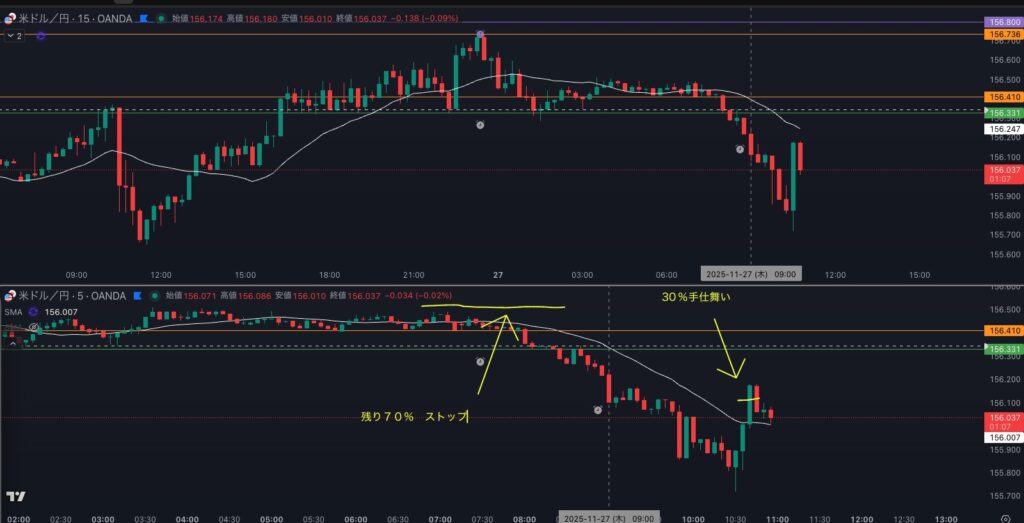Open the 米ドル/円 5 symbol title in lower chart
Viewport: 1024px width, 523px height.
72,296
